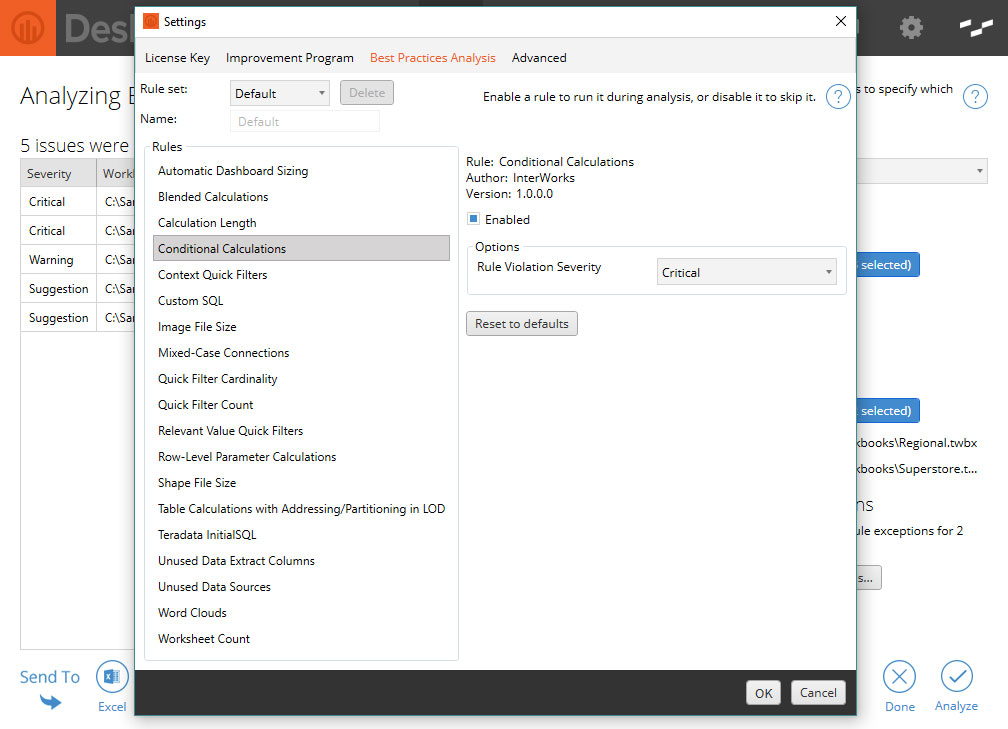Viewport: 1008px width, 729px height.
Task: Select the Word Clouds rule
Action: pyautogui.click(x=192, y=613)
